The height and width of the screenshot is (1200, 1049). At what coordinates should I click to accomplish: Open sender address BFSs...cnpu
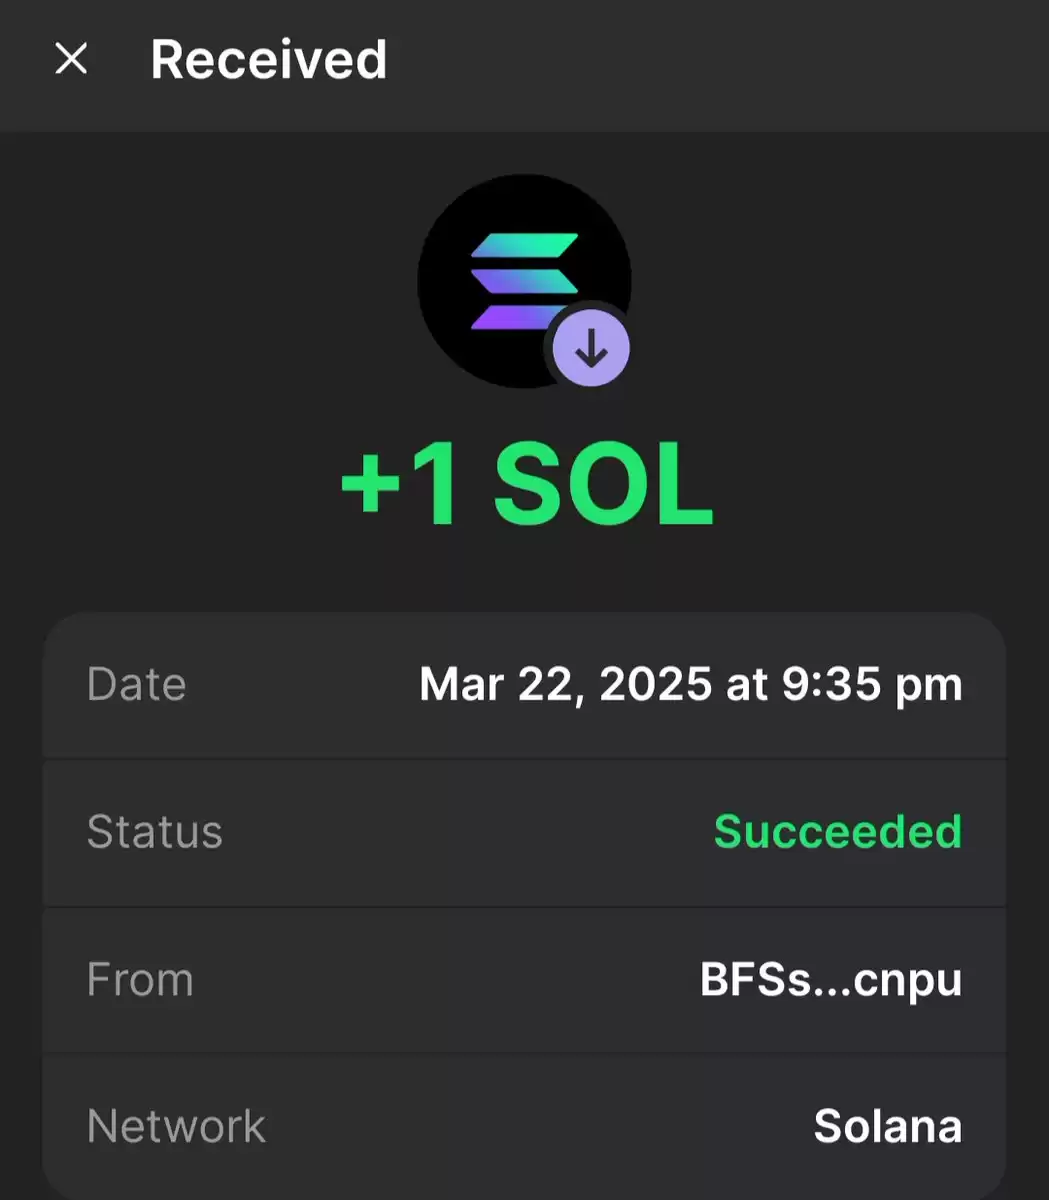tap(831, 981)
